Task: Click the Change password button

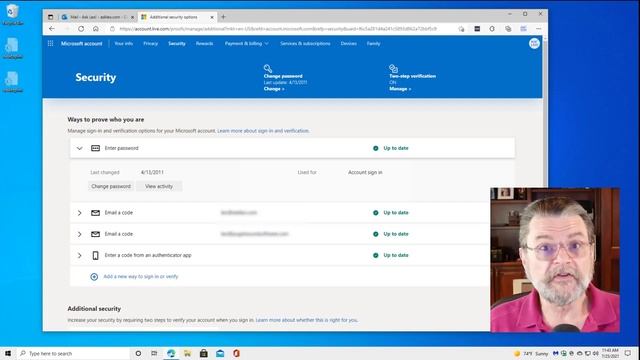Action: click(x=111, y=187)
